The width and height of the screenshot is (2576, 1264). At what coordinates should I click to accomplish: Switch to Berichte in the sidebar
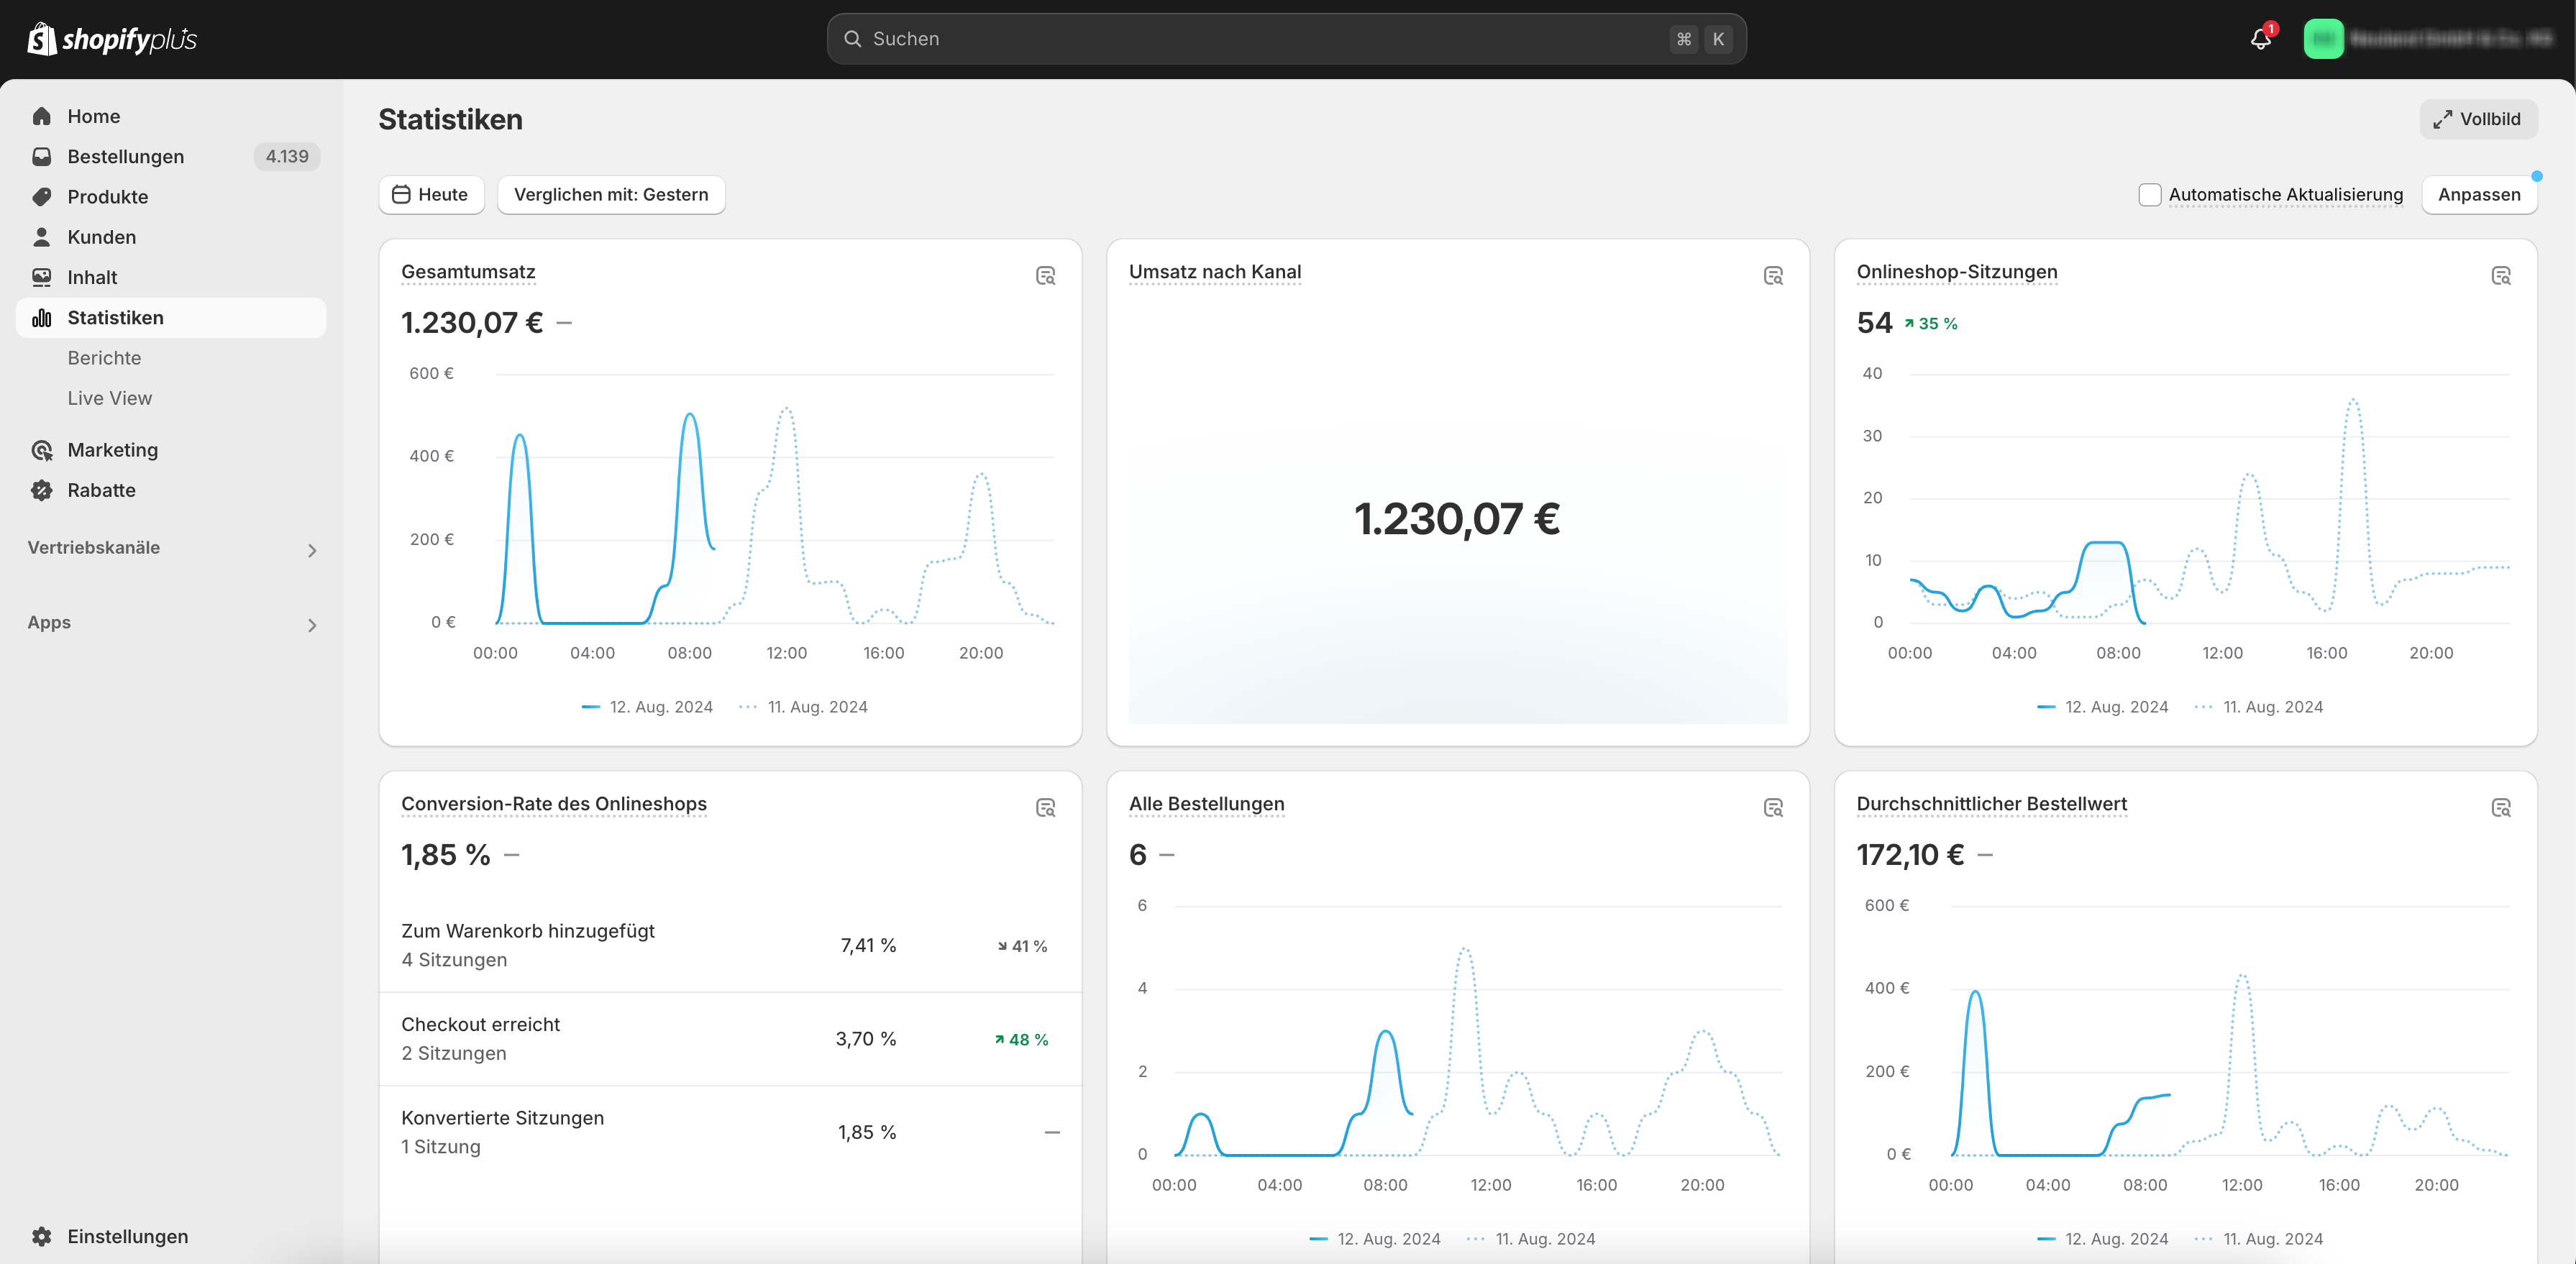(105, 357)
